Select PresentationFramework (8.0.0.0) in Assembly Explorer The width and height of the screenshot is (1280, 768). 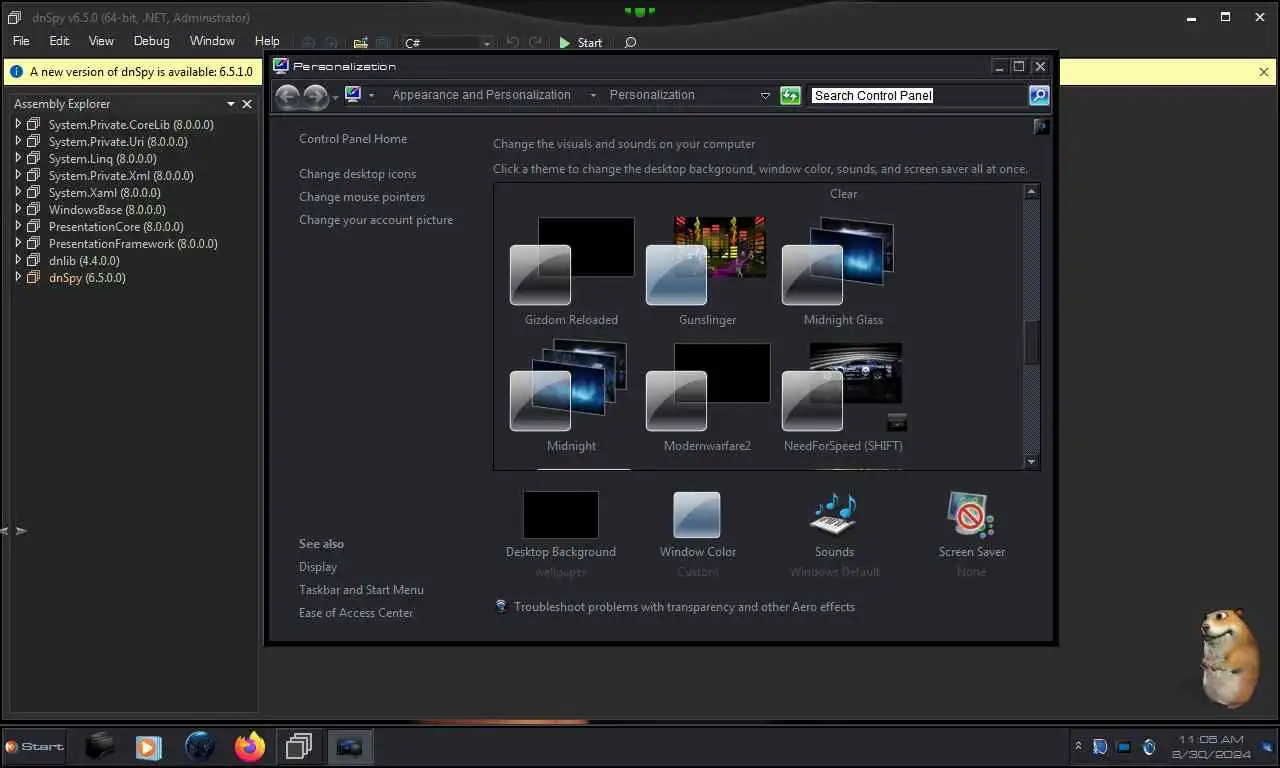(133, 244)
